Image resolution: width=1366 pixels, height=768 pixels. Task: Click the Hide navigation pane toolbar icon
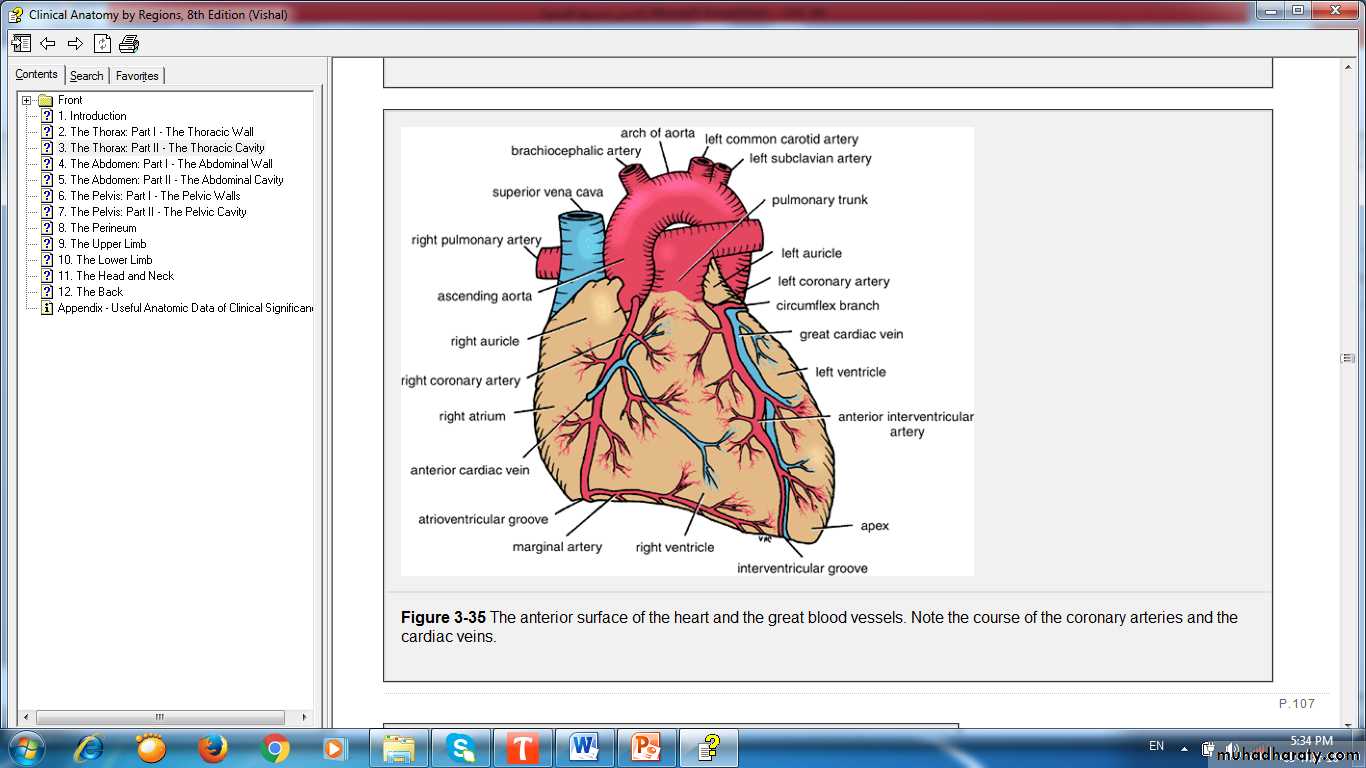point(21,43)
